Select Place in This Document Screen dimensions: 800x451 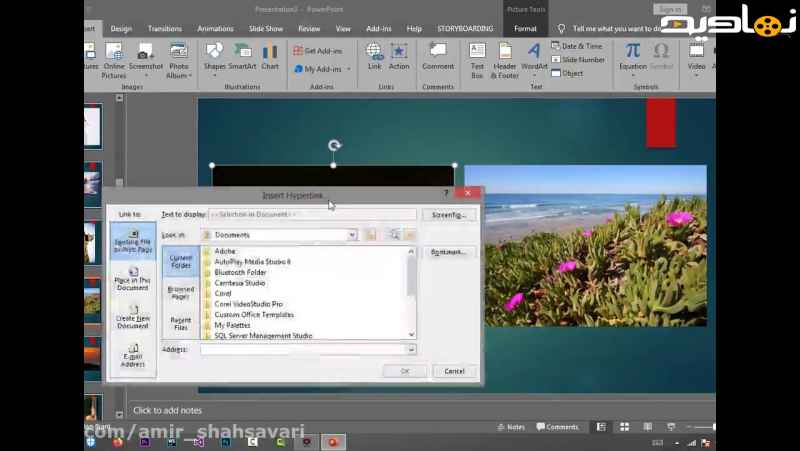[x=133, y=280]
